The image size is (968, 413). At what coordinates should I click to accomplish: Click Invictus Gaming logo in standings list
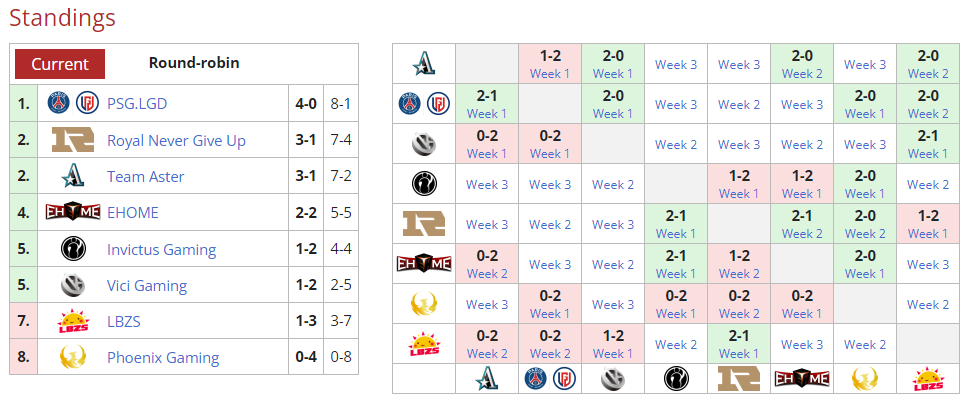(x=73, y=249)
